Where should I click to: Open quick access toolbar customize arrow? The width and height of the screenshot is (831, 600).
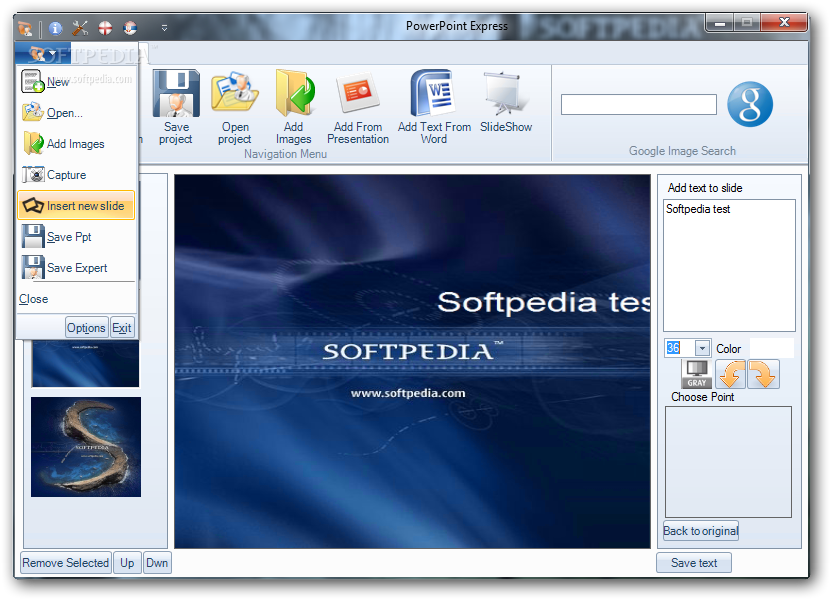(164, 28)
